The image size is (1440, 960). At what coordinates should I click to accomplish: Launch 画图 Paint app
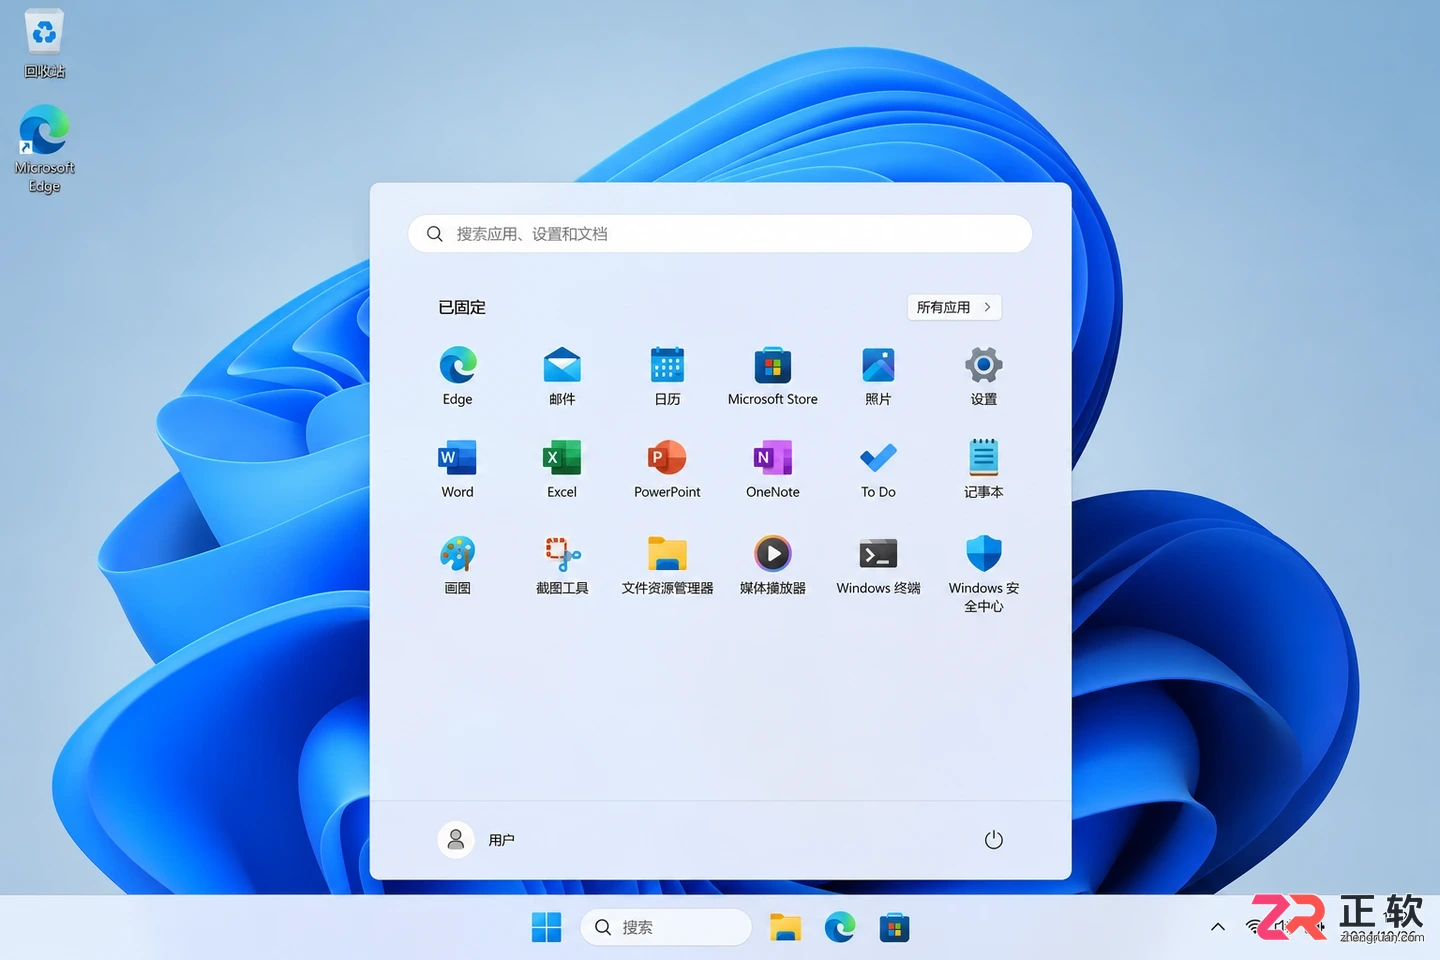458,565
